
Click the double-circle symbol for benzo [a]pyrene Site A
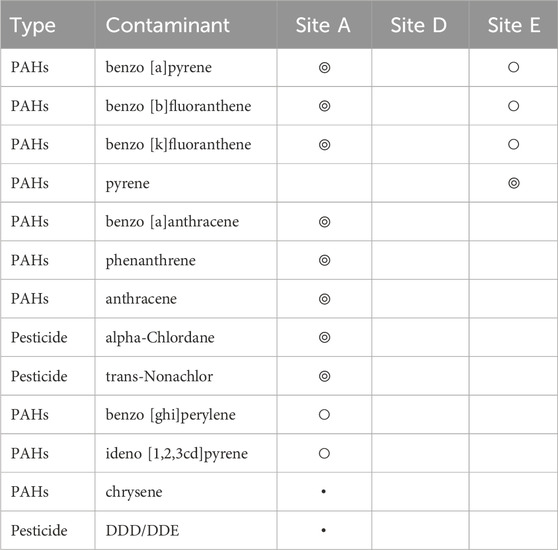click(324, 67)
